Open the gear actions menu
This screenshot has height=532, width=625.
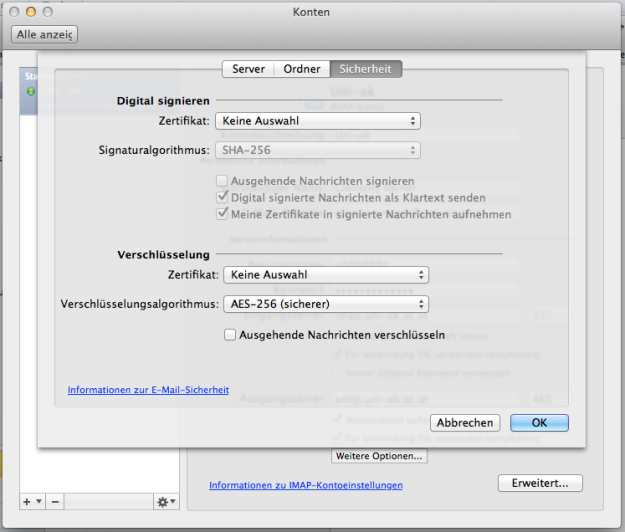pos(164,500)
